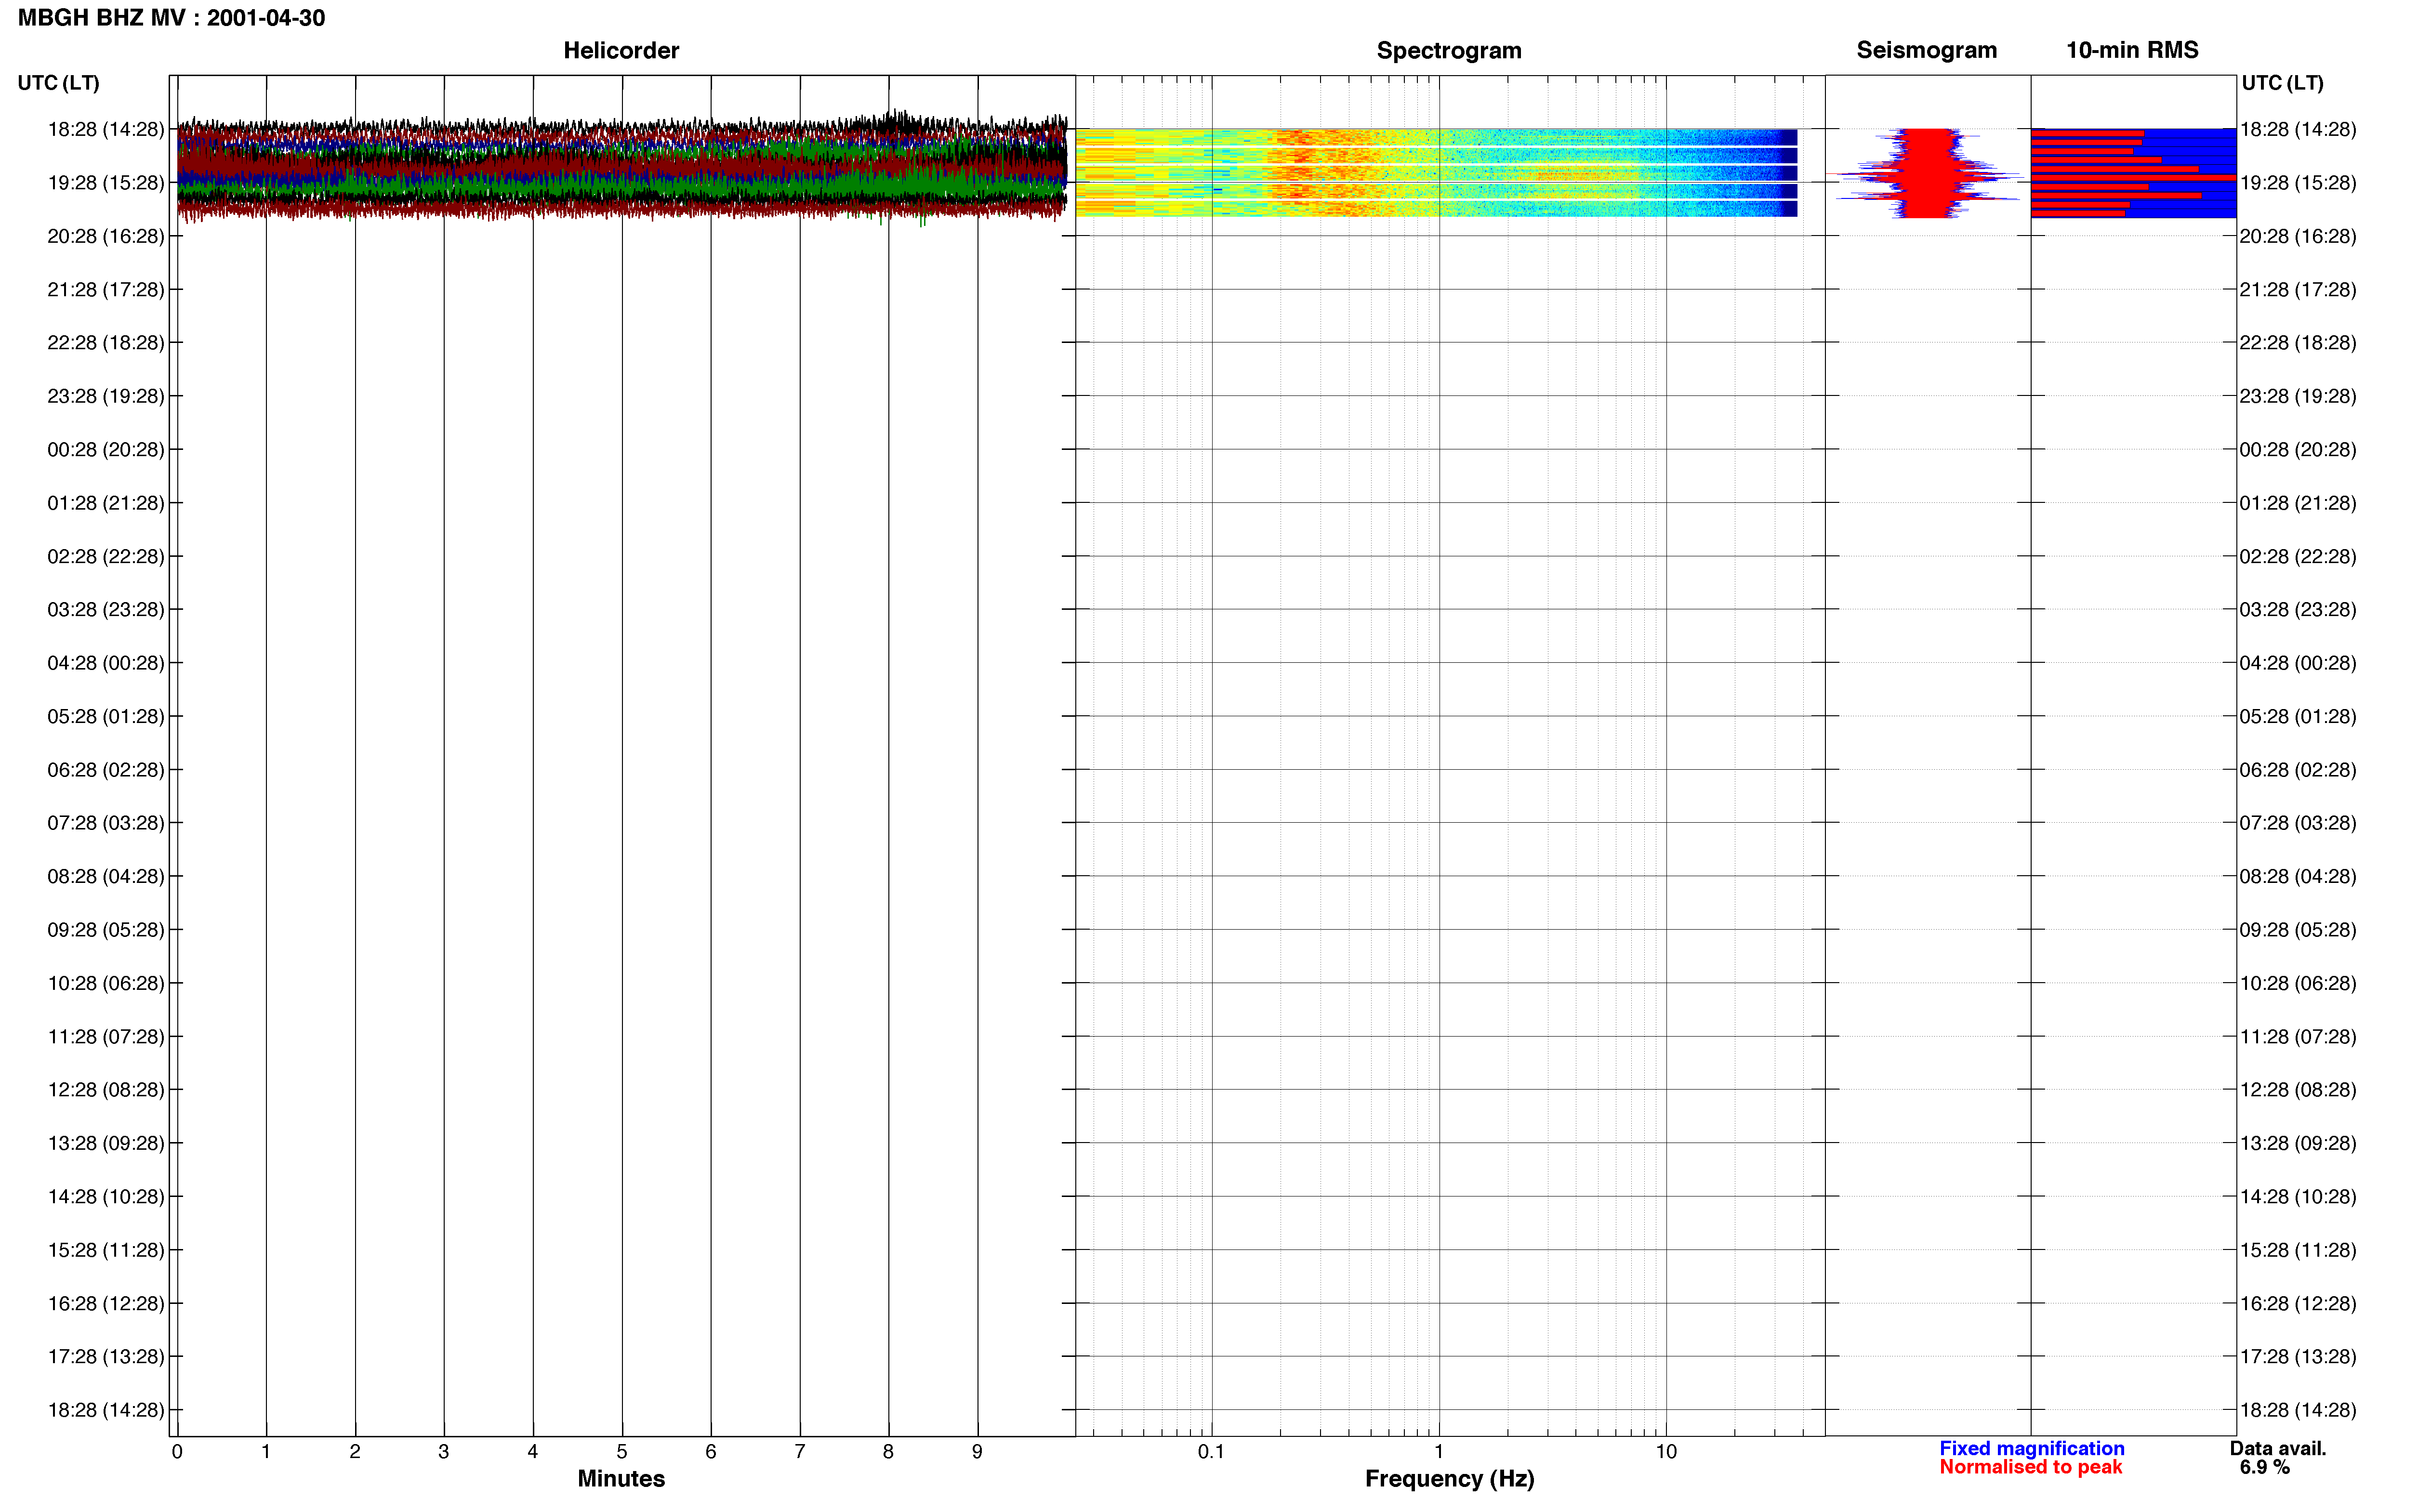Click the '10-min RMS' panel heading

tap(2132, 50)
